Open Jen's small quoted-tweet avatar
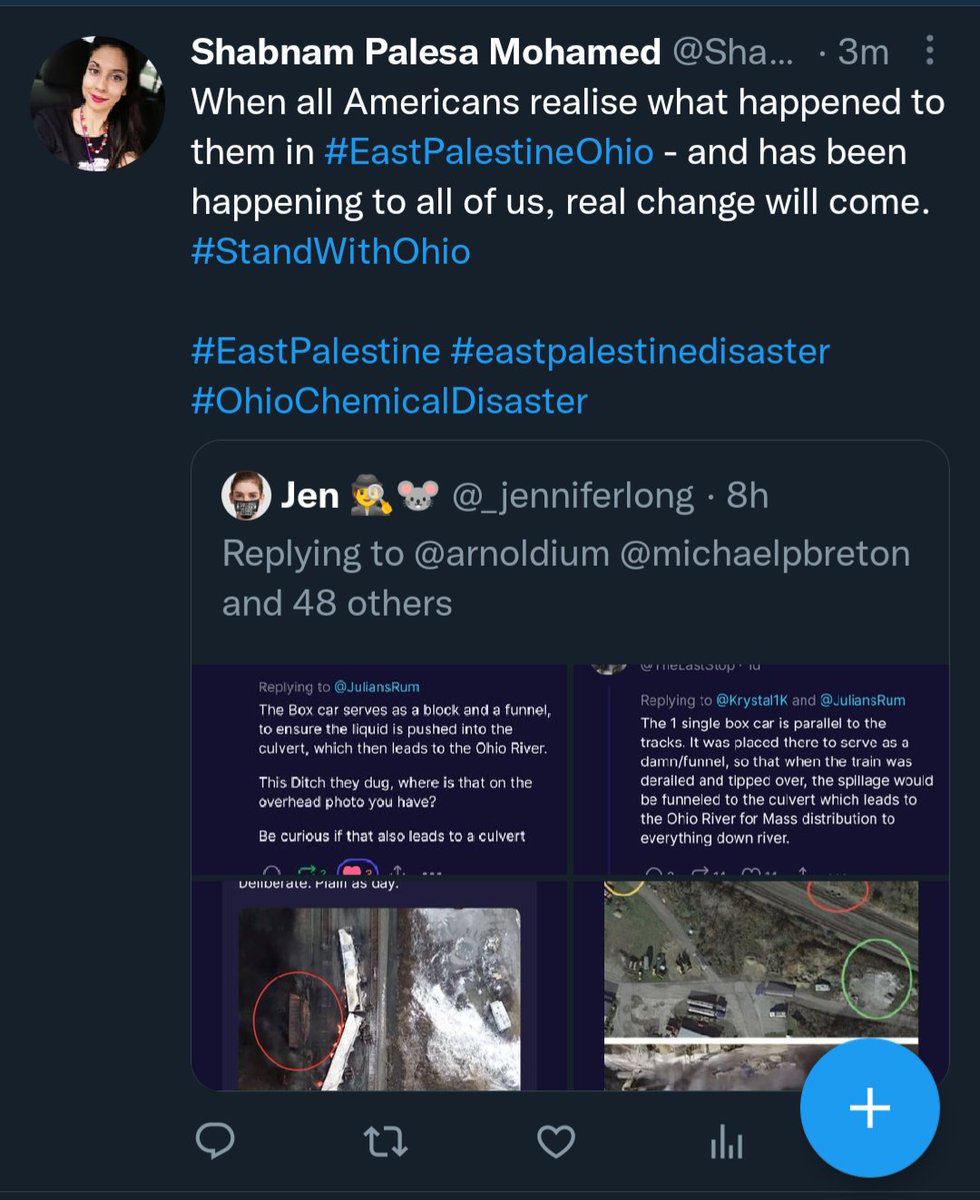The width and height of the screenshot is (980, 1200). click(245, 496)
